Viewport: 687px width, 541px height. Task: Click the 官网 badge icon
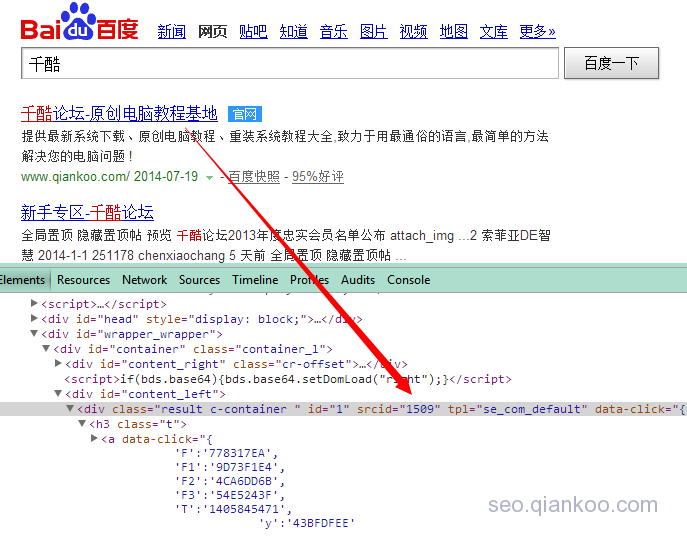click(245, 114)
